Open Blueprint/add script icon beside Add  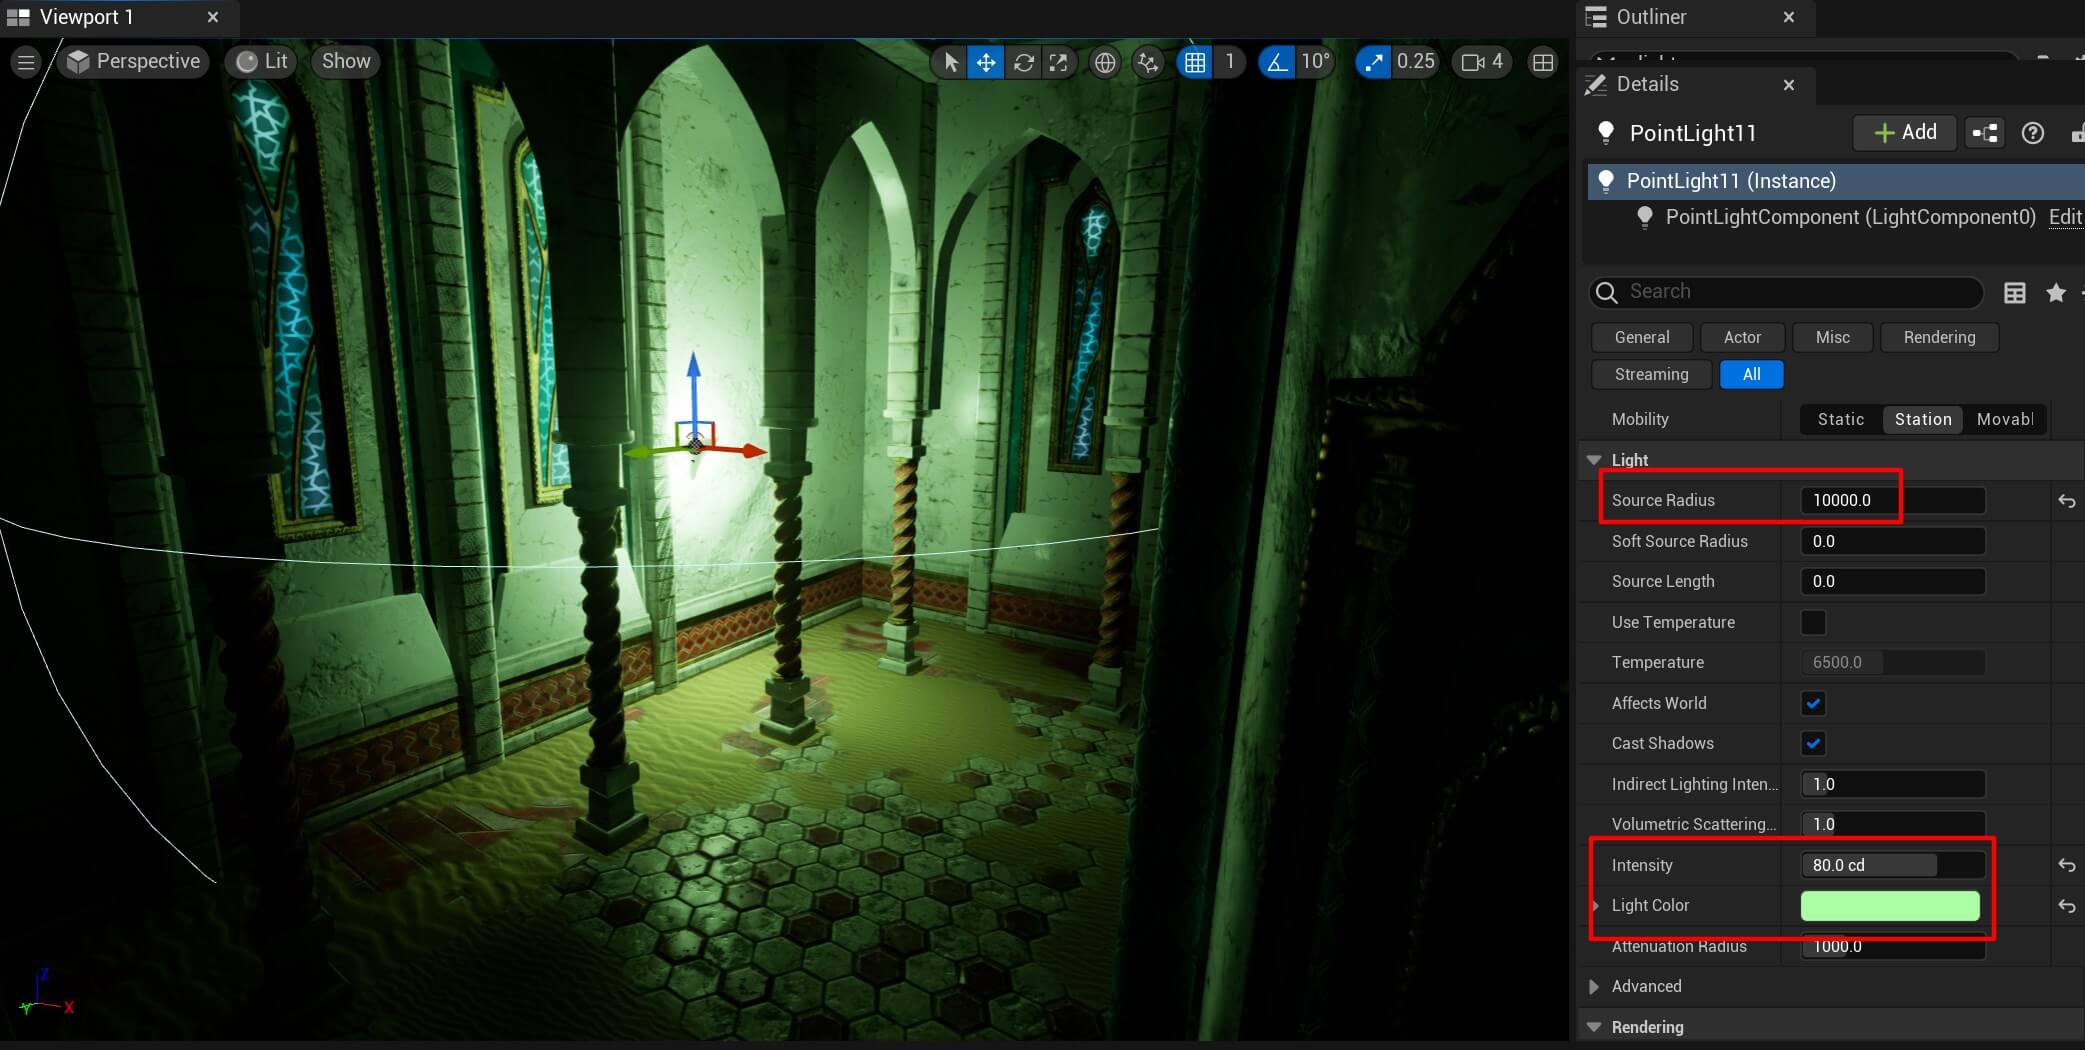1985,133
